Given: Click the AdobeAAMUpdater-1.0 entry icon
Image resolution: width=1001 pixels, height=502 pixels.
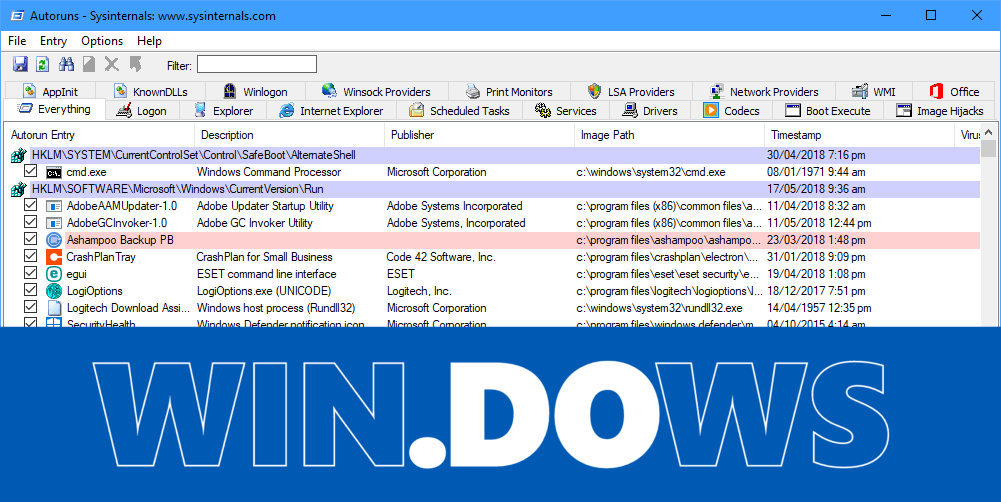Looking at the screenshot, I should 54,206.
